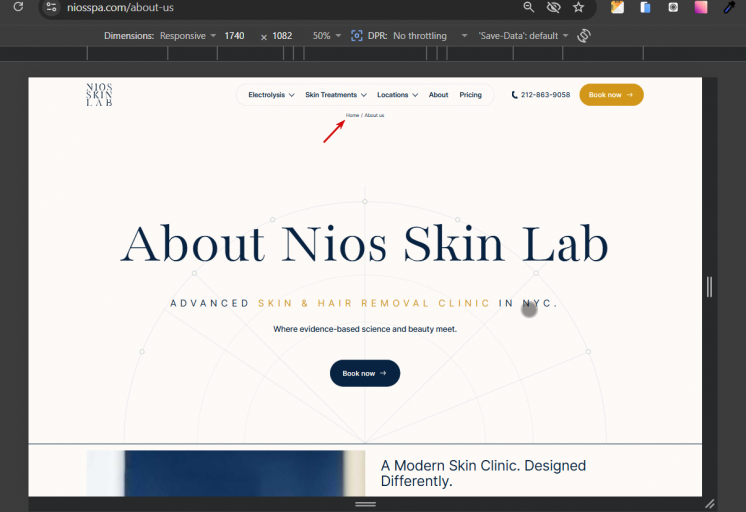Open the site information icon beside URL

click(51, 7)
